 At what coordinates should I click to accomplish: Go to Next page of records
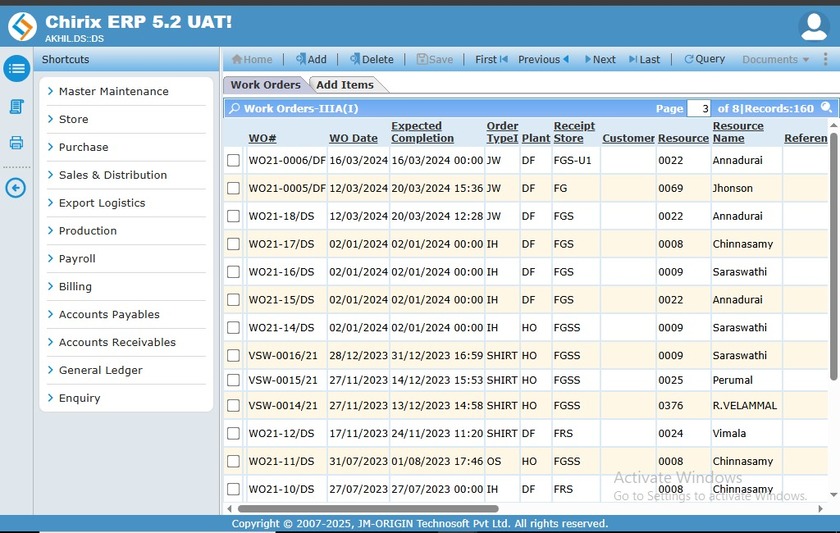click(x=599, y=60)
